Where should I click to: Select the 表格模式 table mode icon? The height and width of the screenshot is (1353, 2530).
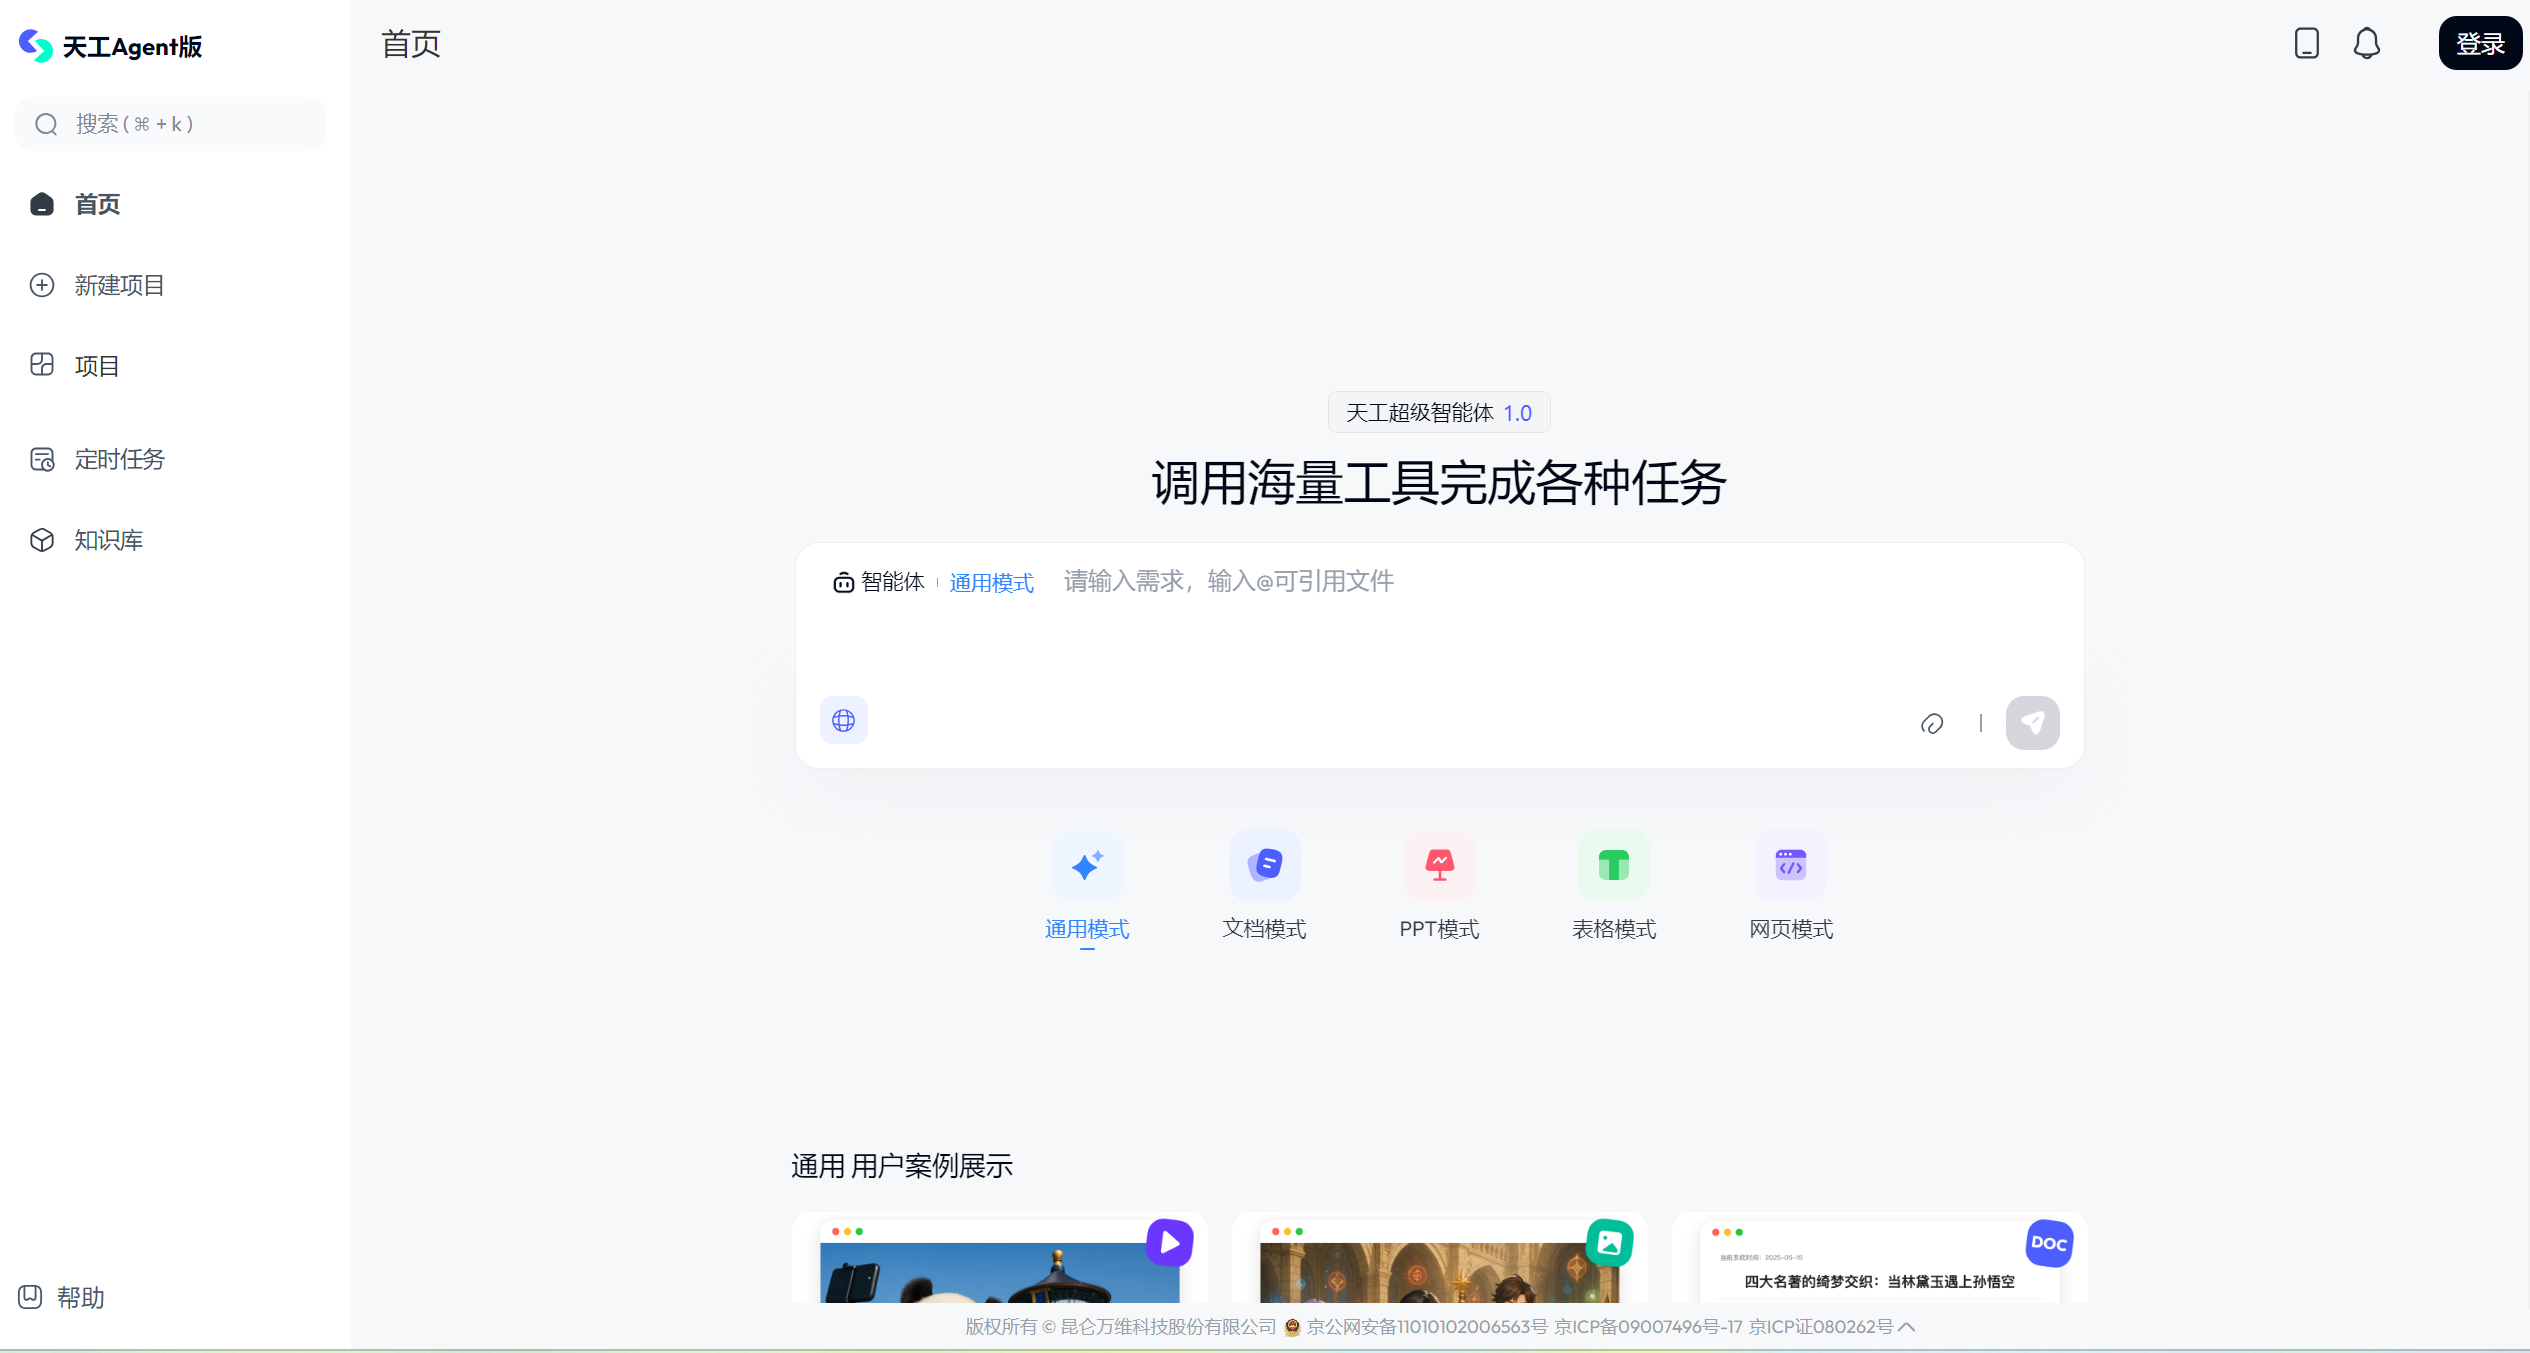click(x=1613, y=865)
